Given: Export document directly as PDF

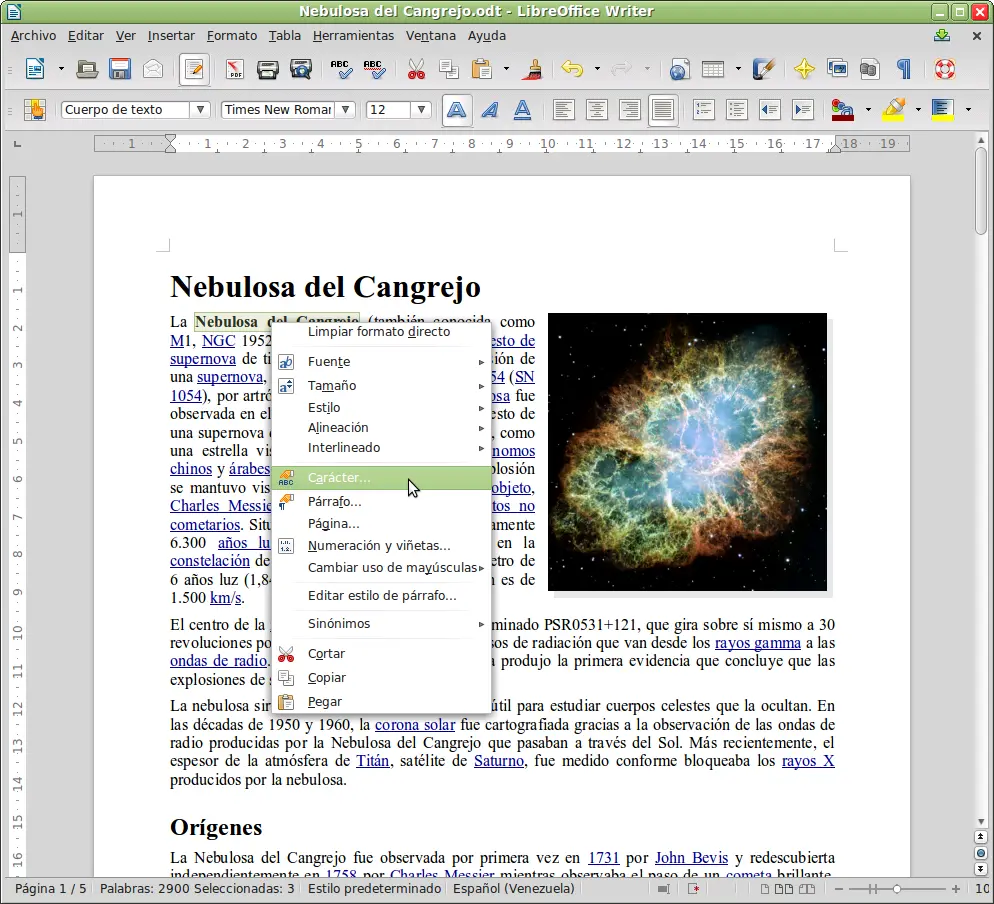Looking at the screenshot, I should (x=235, y=69).
